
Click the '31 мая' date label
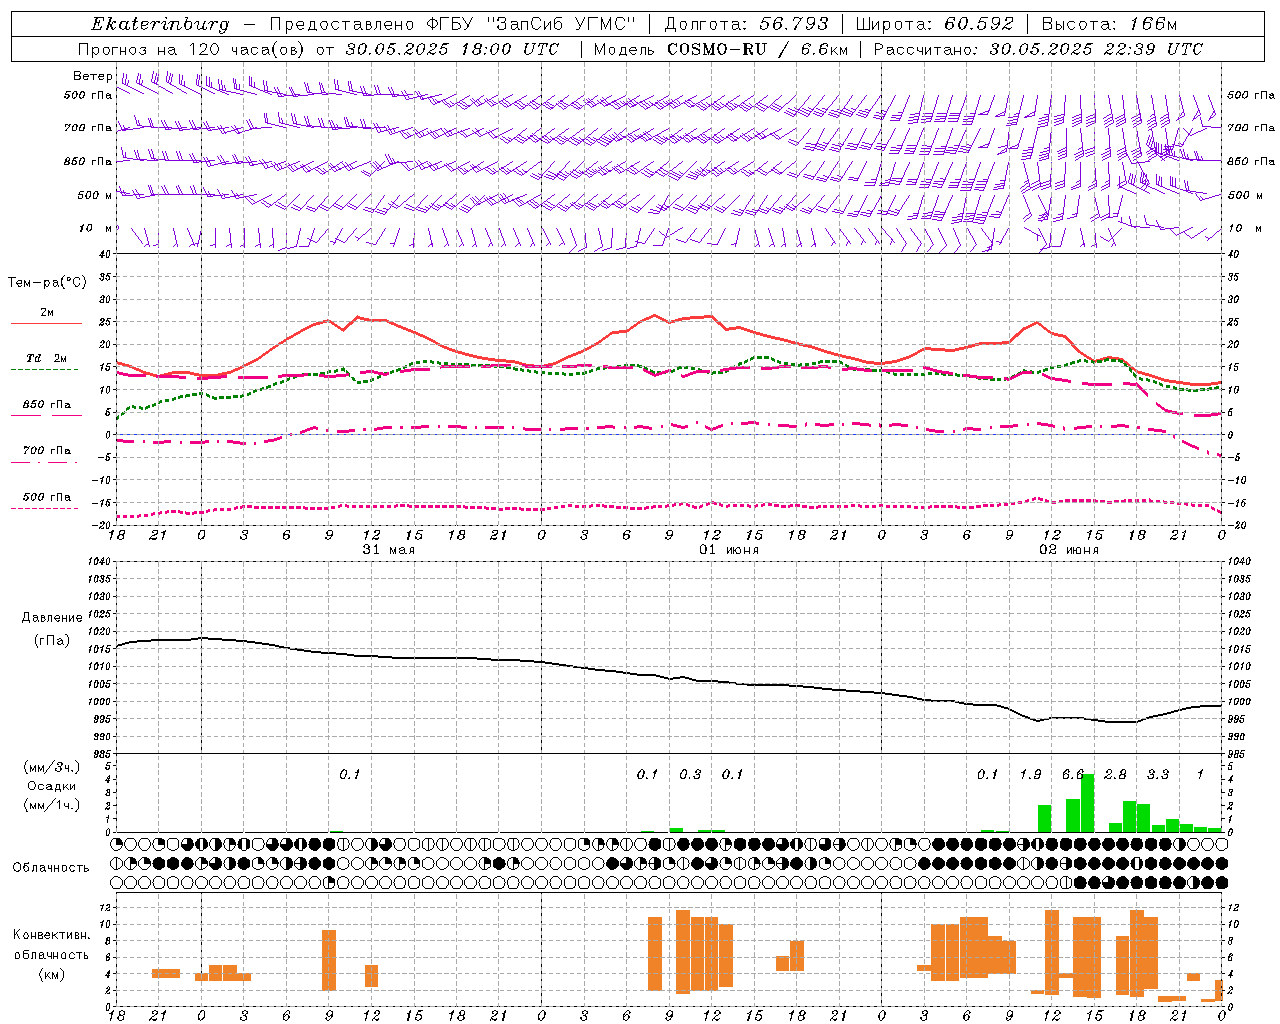coord(388,550)
